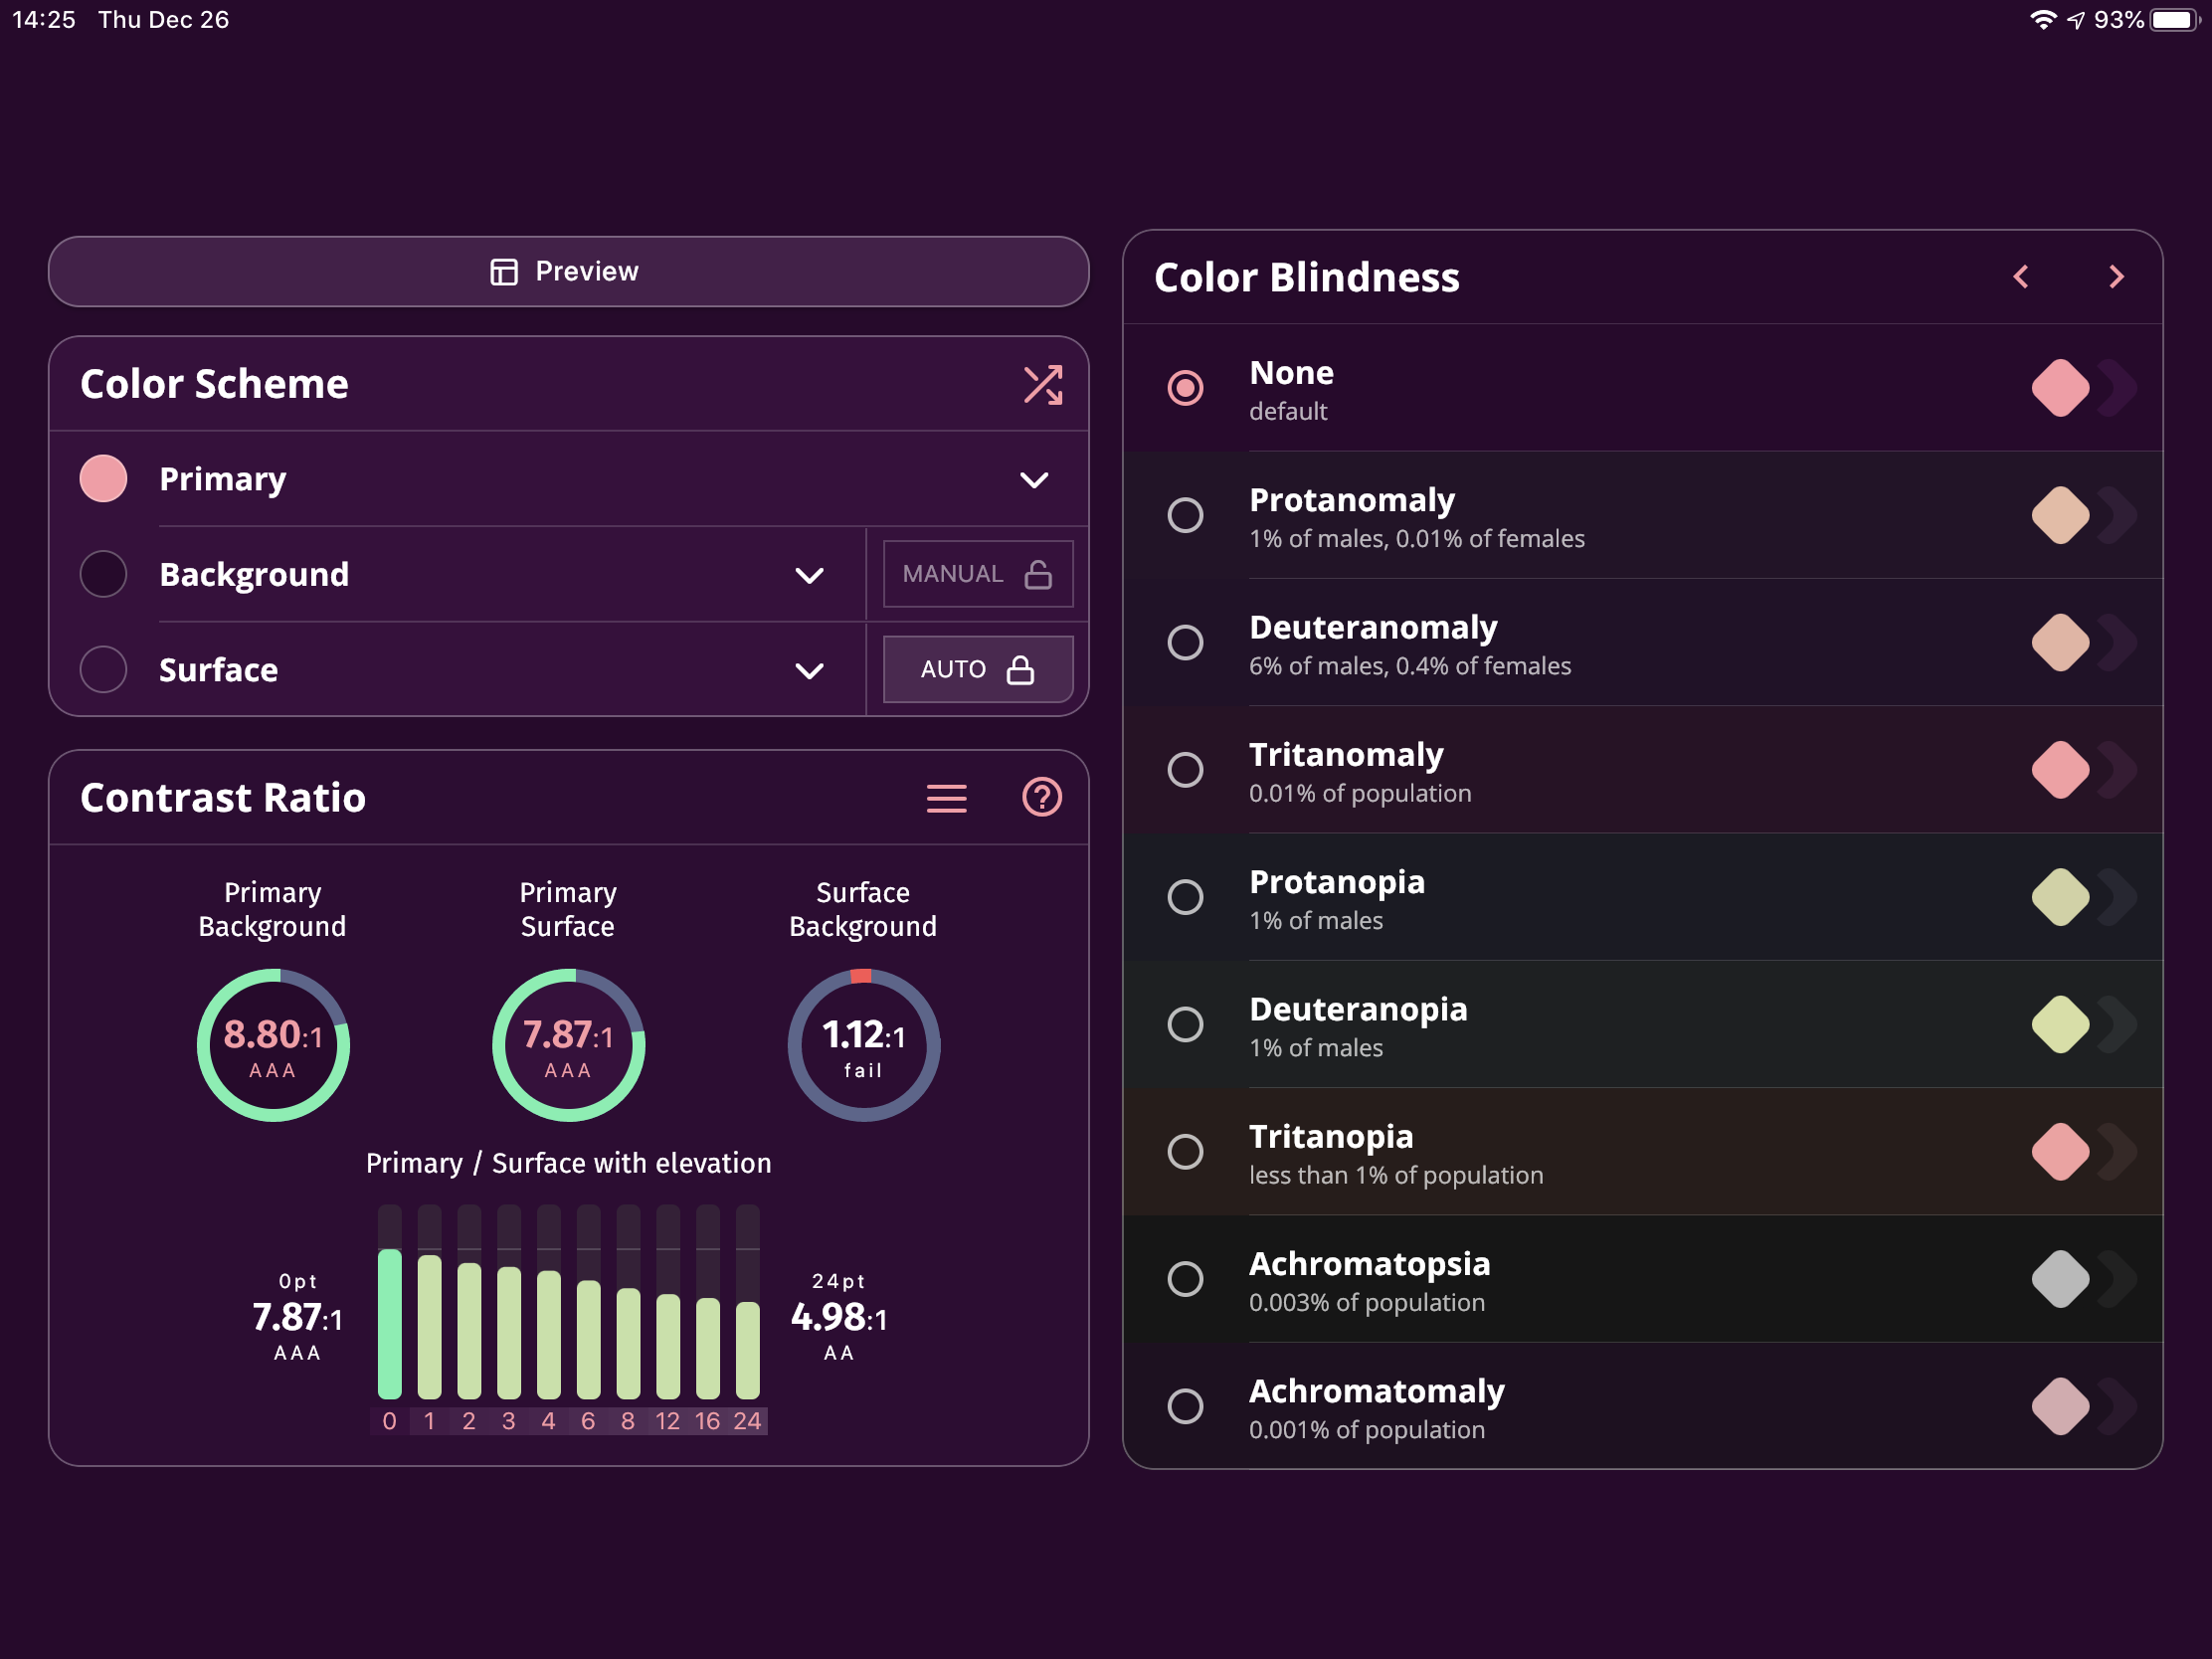Select the Protanomaly radio button

pos(1185,515)
